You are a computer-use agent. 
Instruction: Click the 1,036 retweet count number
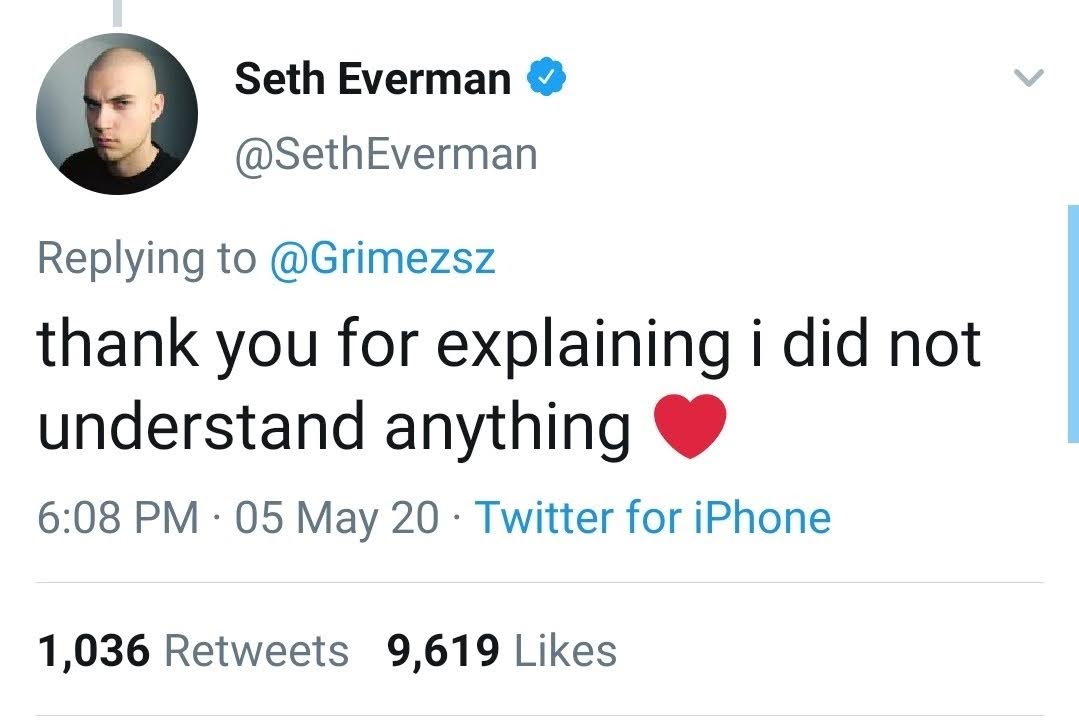[x=94, y=651]
